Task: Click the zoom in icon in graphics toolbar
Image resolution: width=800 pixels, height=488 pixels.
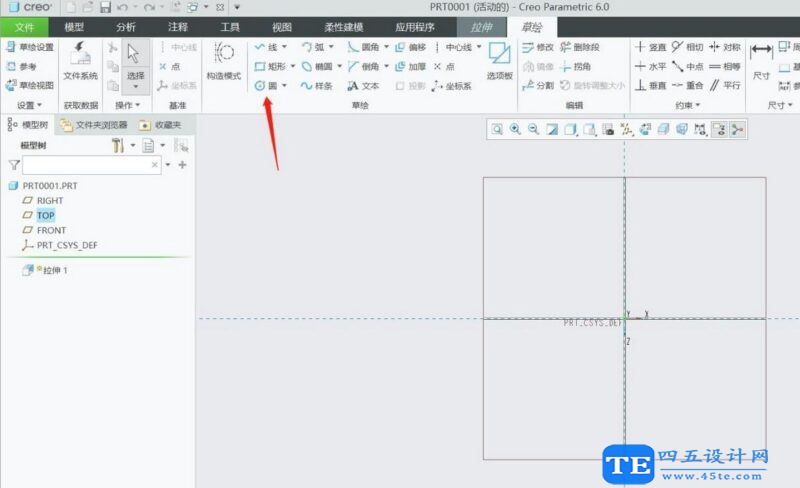Action: (x=515, y=129)
